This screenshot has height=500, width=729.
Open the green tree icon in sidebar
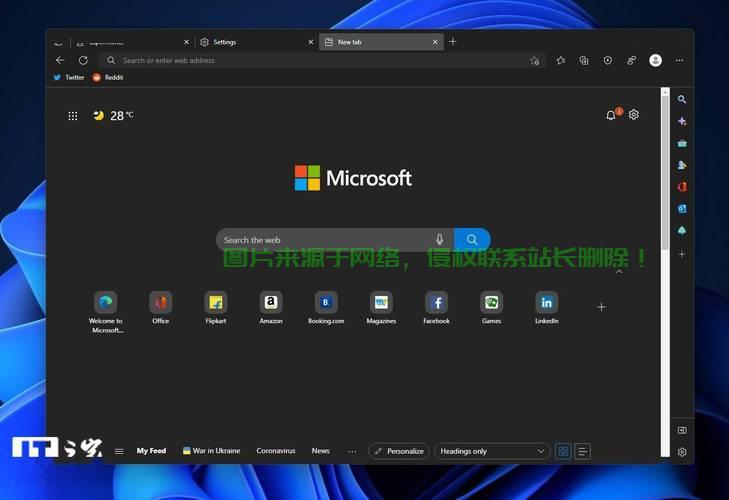[x=682, y=231]
